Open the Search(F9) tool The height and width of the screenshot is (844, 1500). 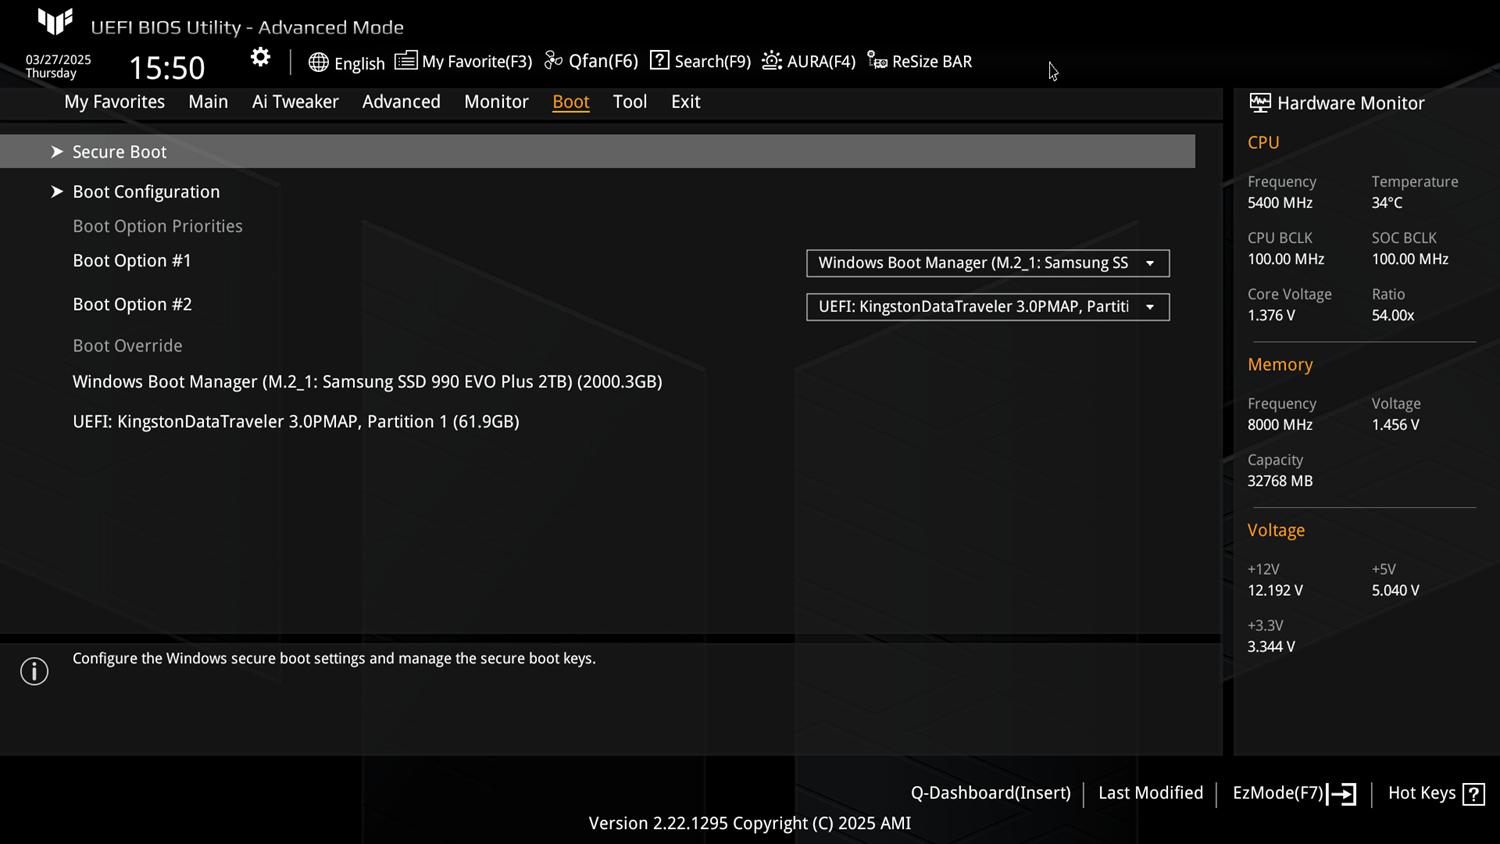[x=700, y=62]
